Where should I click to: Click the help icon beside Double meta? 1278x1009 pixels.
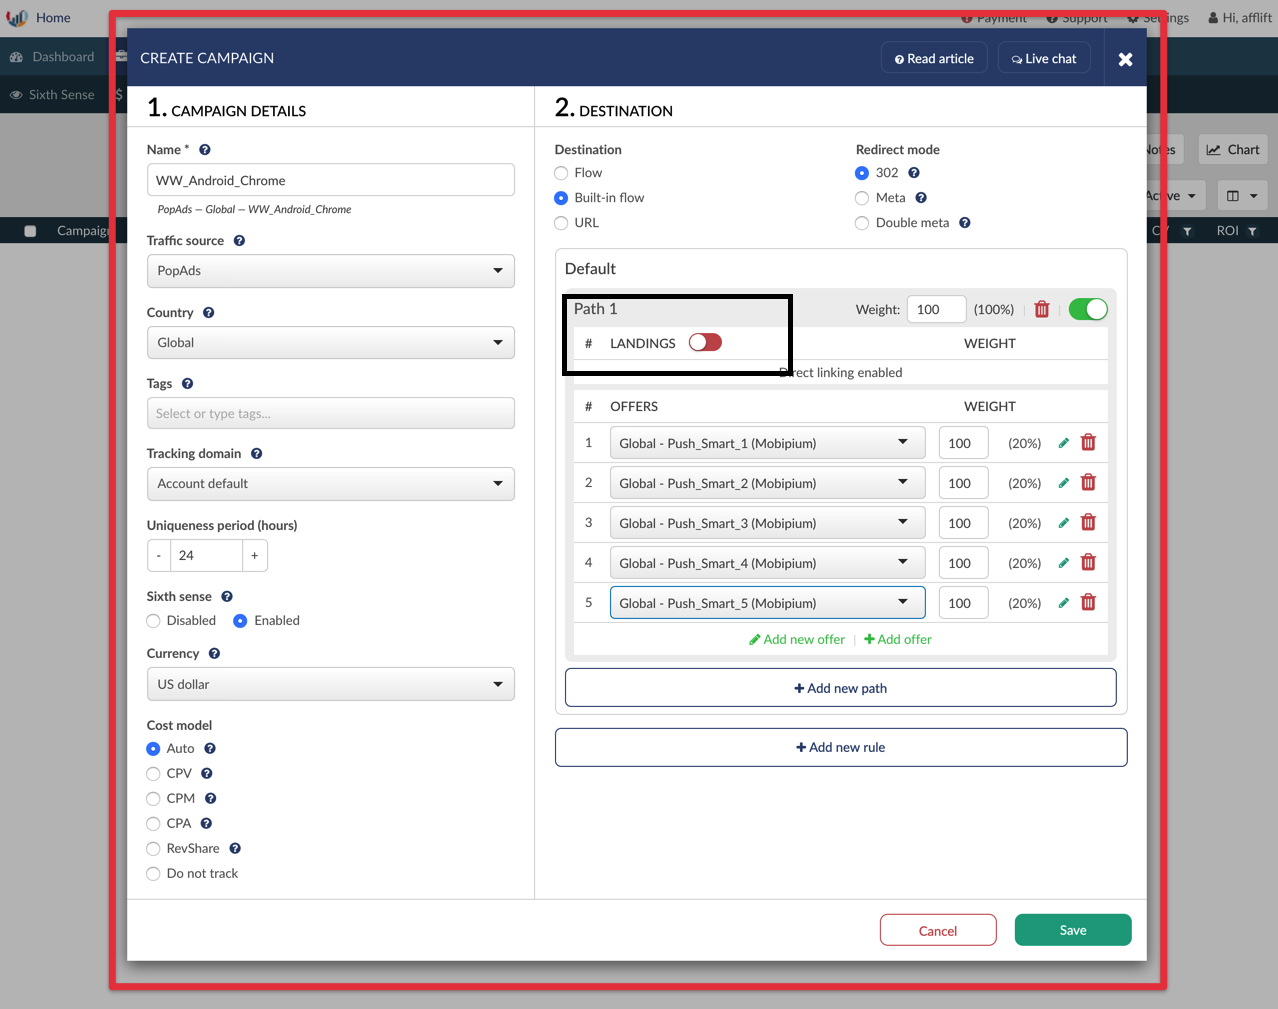click(965, 223)
